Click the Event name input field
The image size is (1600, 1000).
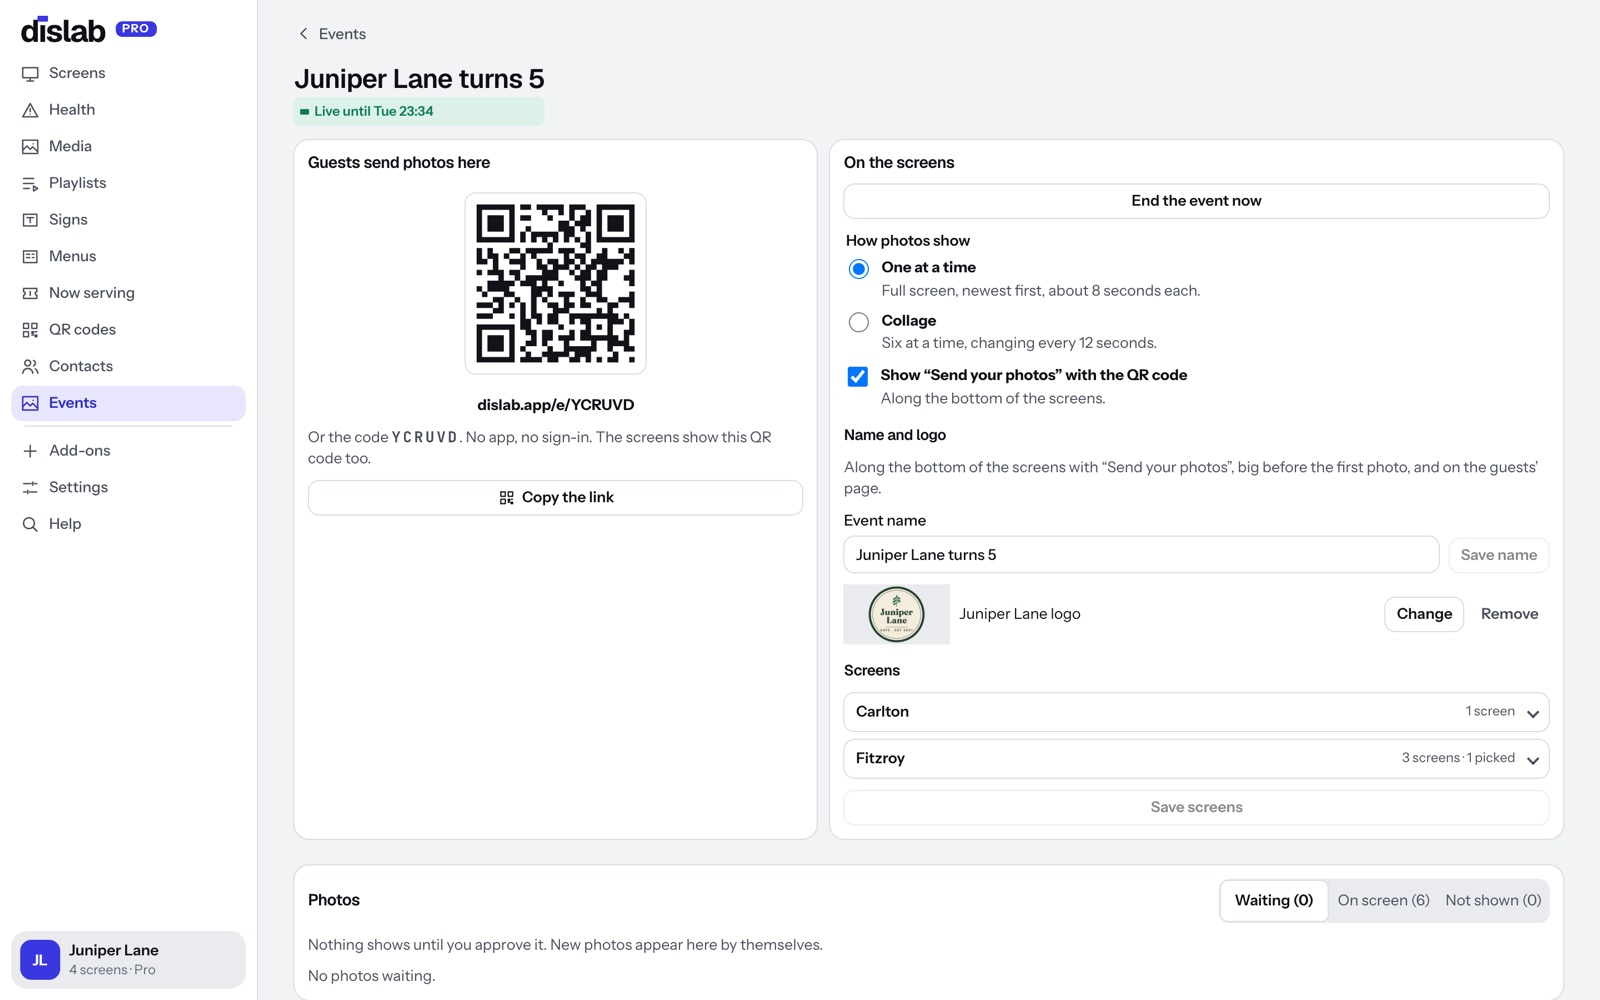[x=1141, y=555]
